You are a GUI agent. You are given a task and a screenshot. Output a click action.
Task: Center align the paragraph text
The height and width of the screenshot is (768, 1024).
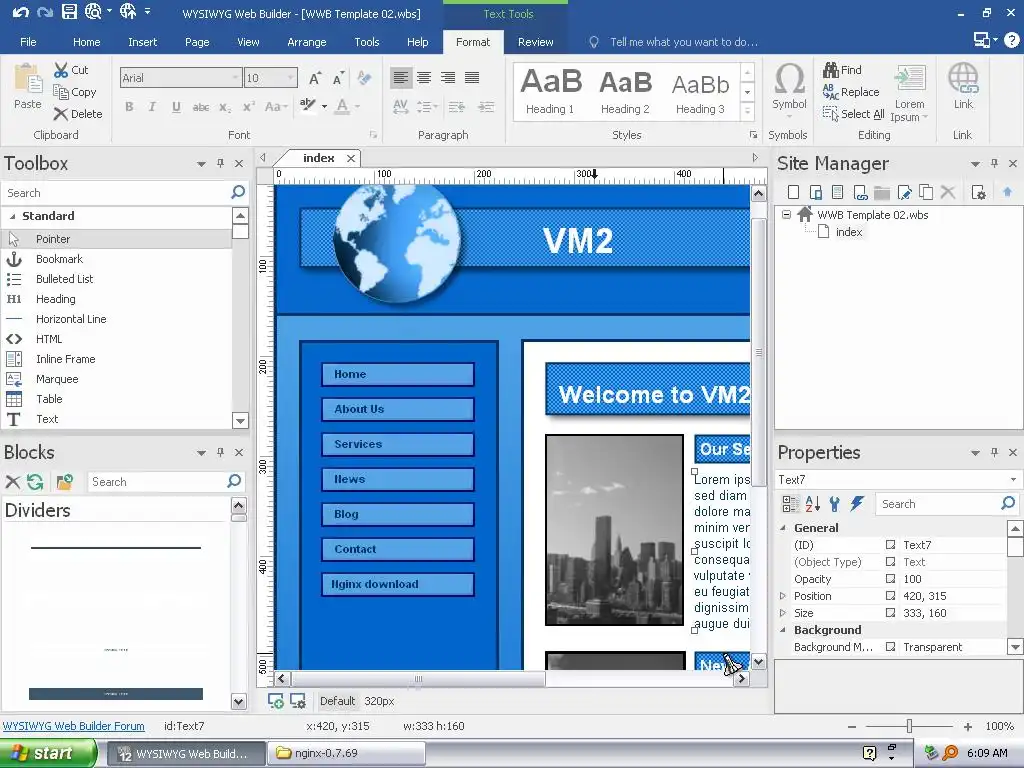coord(424,78)
